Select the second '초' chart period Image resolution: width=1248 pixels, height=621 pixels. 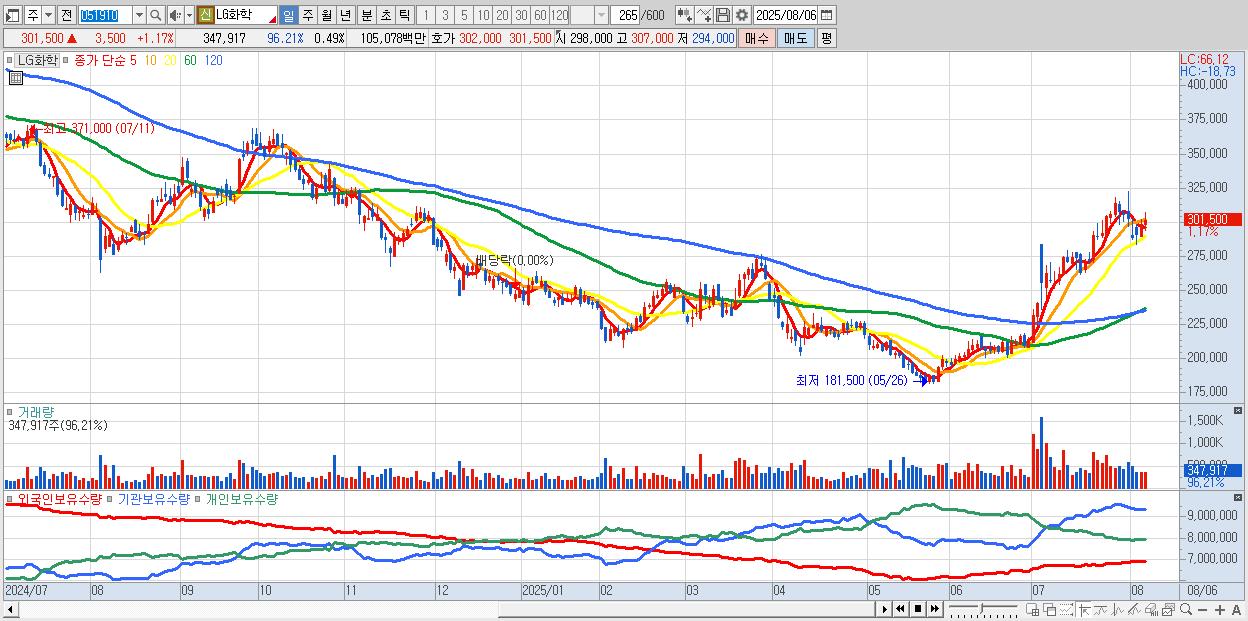click(x=386, y=16)
